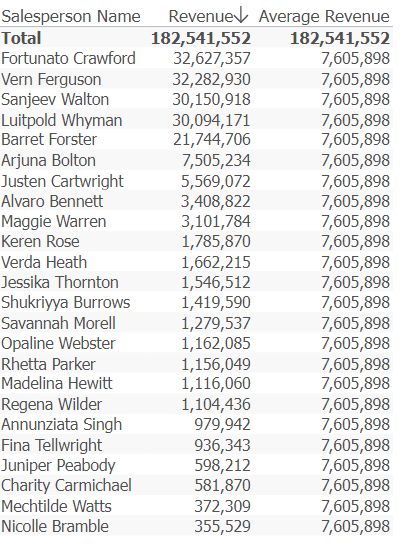Sort by Salesperson Name column header
411x553 pixels.
pos(71,16)
